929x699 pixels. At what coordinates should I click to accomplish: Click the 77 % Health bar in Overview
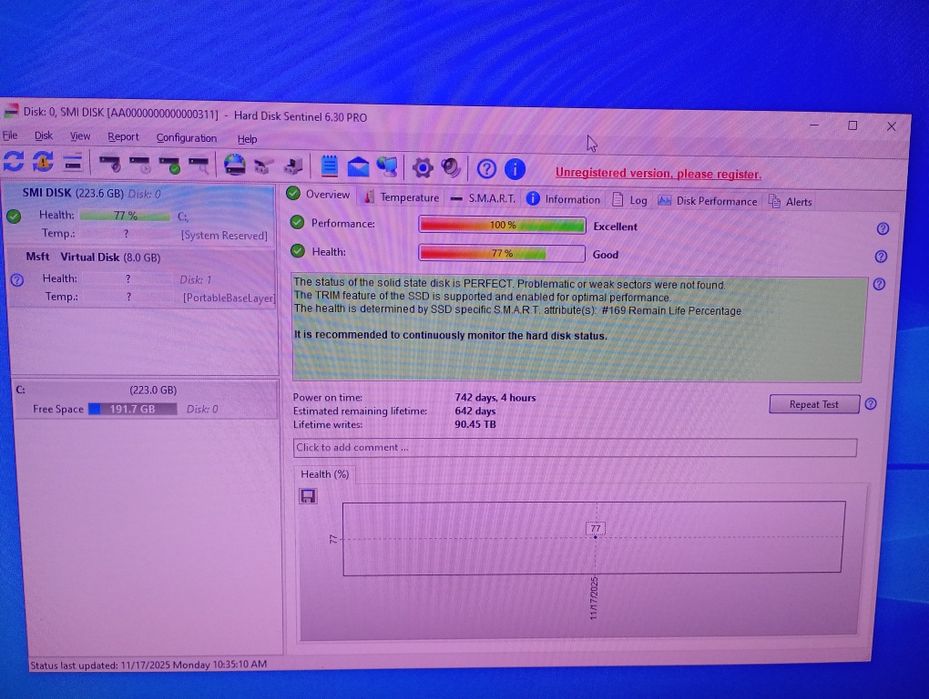[x=502, y=253]
